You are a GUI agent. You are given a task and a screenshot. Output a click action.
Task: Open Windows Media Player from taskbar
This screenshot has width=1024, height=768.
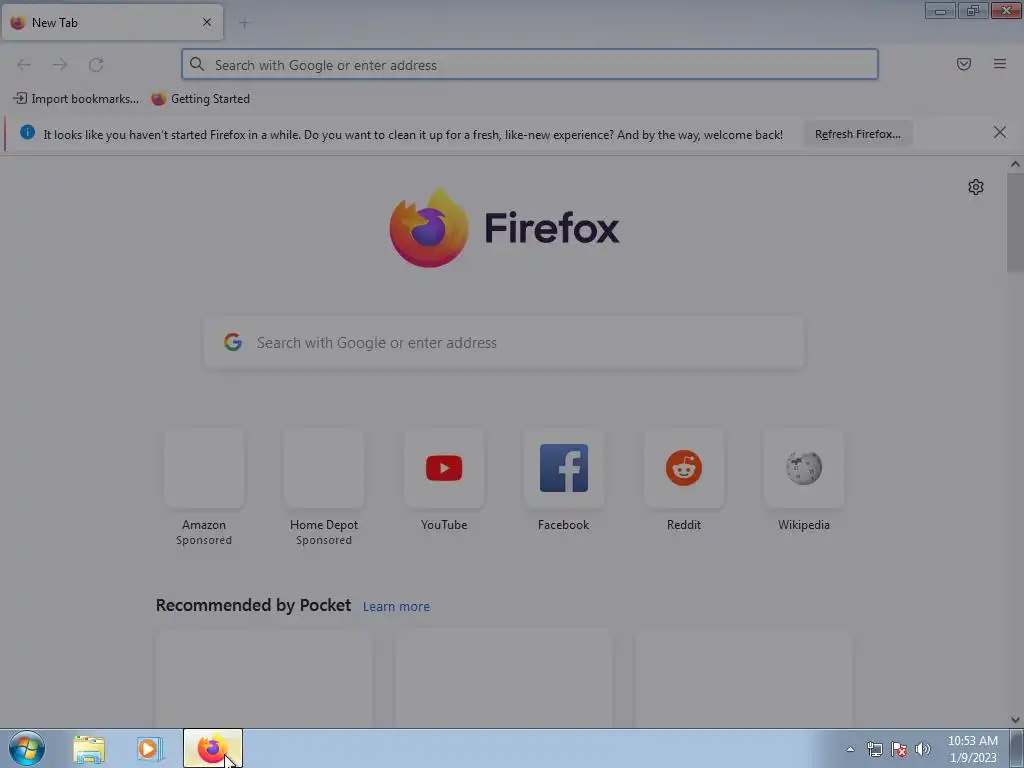[149, 749]
